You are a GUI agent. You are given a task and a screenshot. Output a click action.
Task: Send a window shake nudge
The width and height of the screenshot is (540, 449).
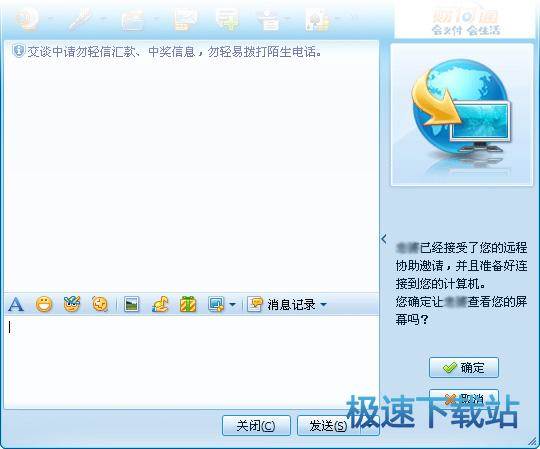pyautogui.click(x=100, y=304)
